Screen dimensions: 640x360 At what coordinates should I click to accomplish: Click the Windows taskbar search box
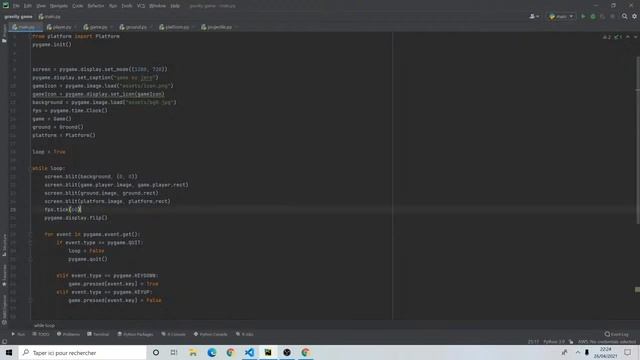[82, 353]
